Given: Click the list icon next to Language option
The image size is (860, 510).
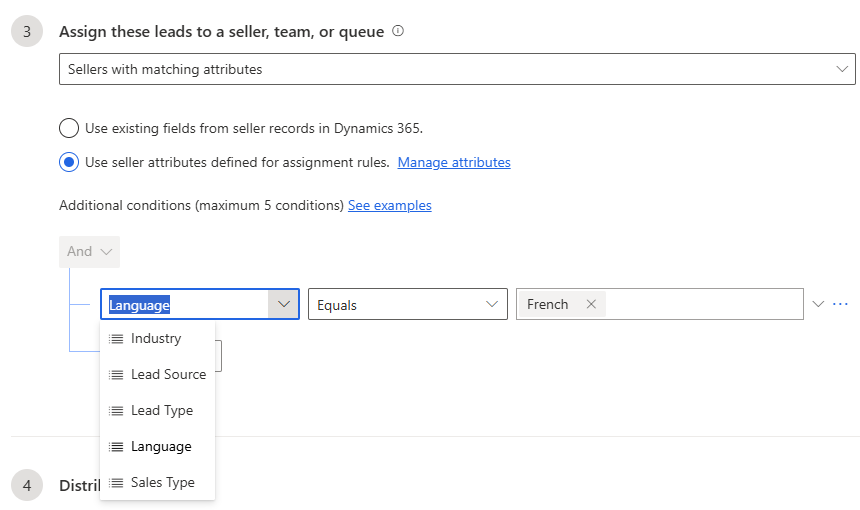Looking at the screenshot, I should click(116, 447).
